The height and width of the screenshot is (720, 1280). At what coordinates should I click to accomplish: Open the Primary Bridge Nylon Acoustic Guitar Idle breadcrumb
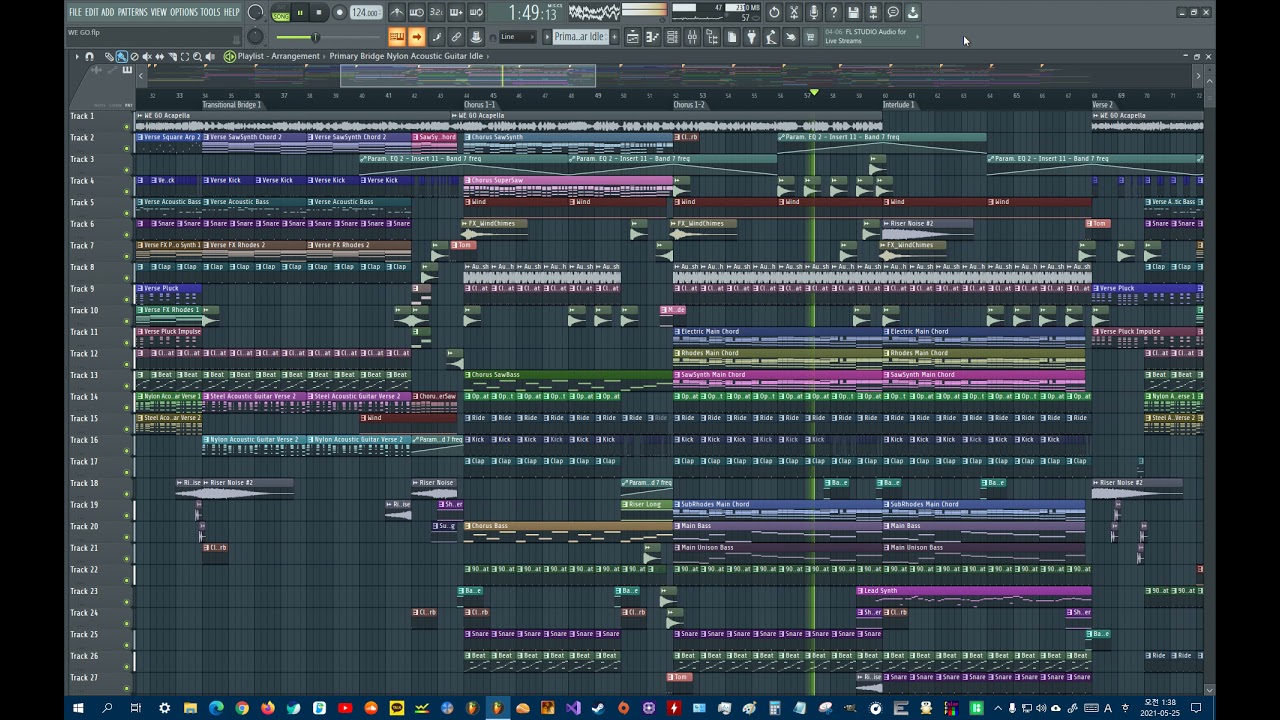coord(406,56)
